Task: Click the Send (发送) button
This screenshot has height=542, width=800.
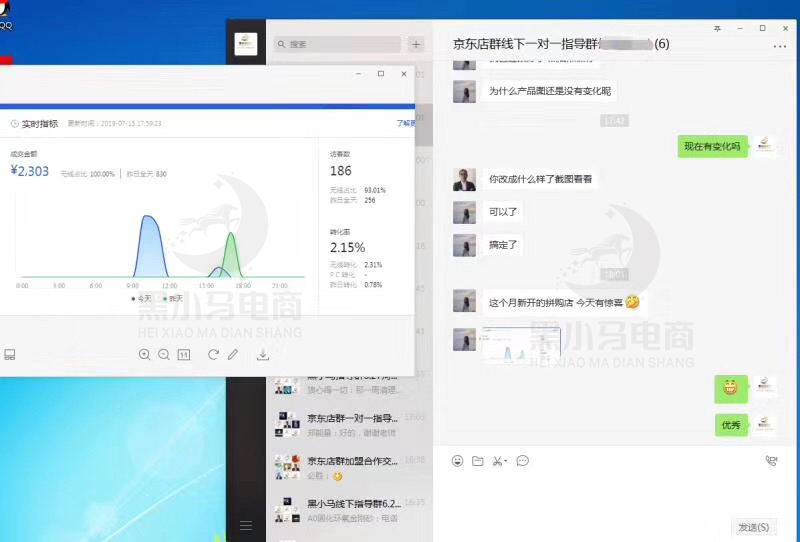Action: tap(754, 527)
